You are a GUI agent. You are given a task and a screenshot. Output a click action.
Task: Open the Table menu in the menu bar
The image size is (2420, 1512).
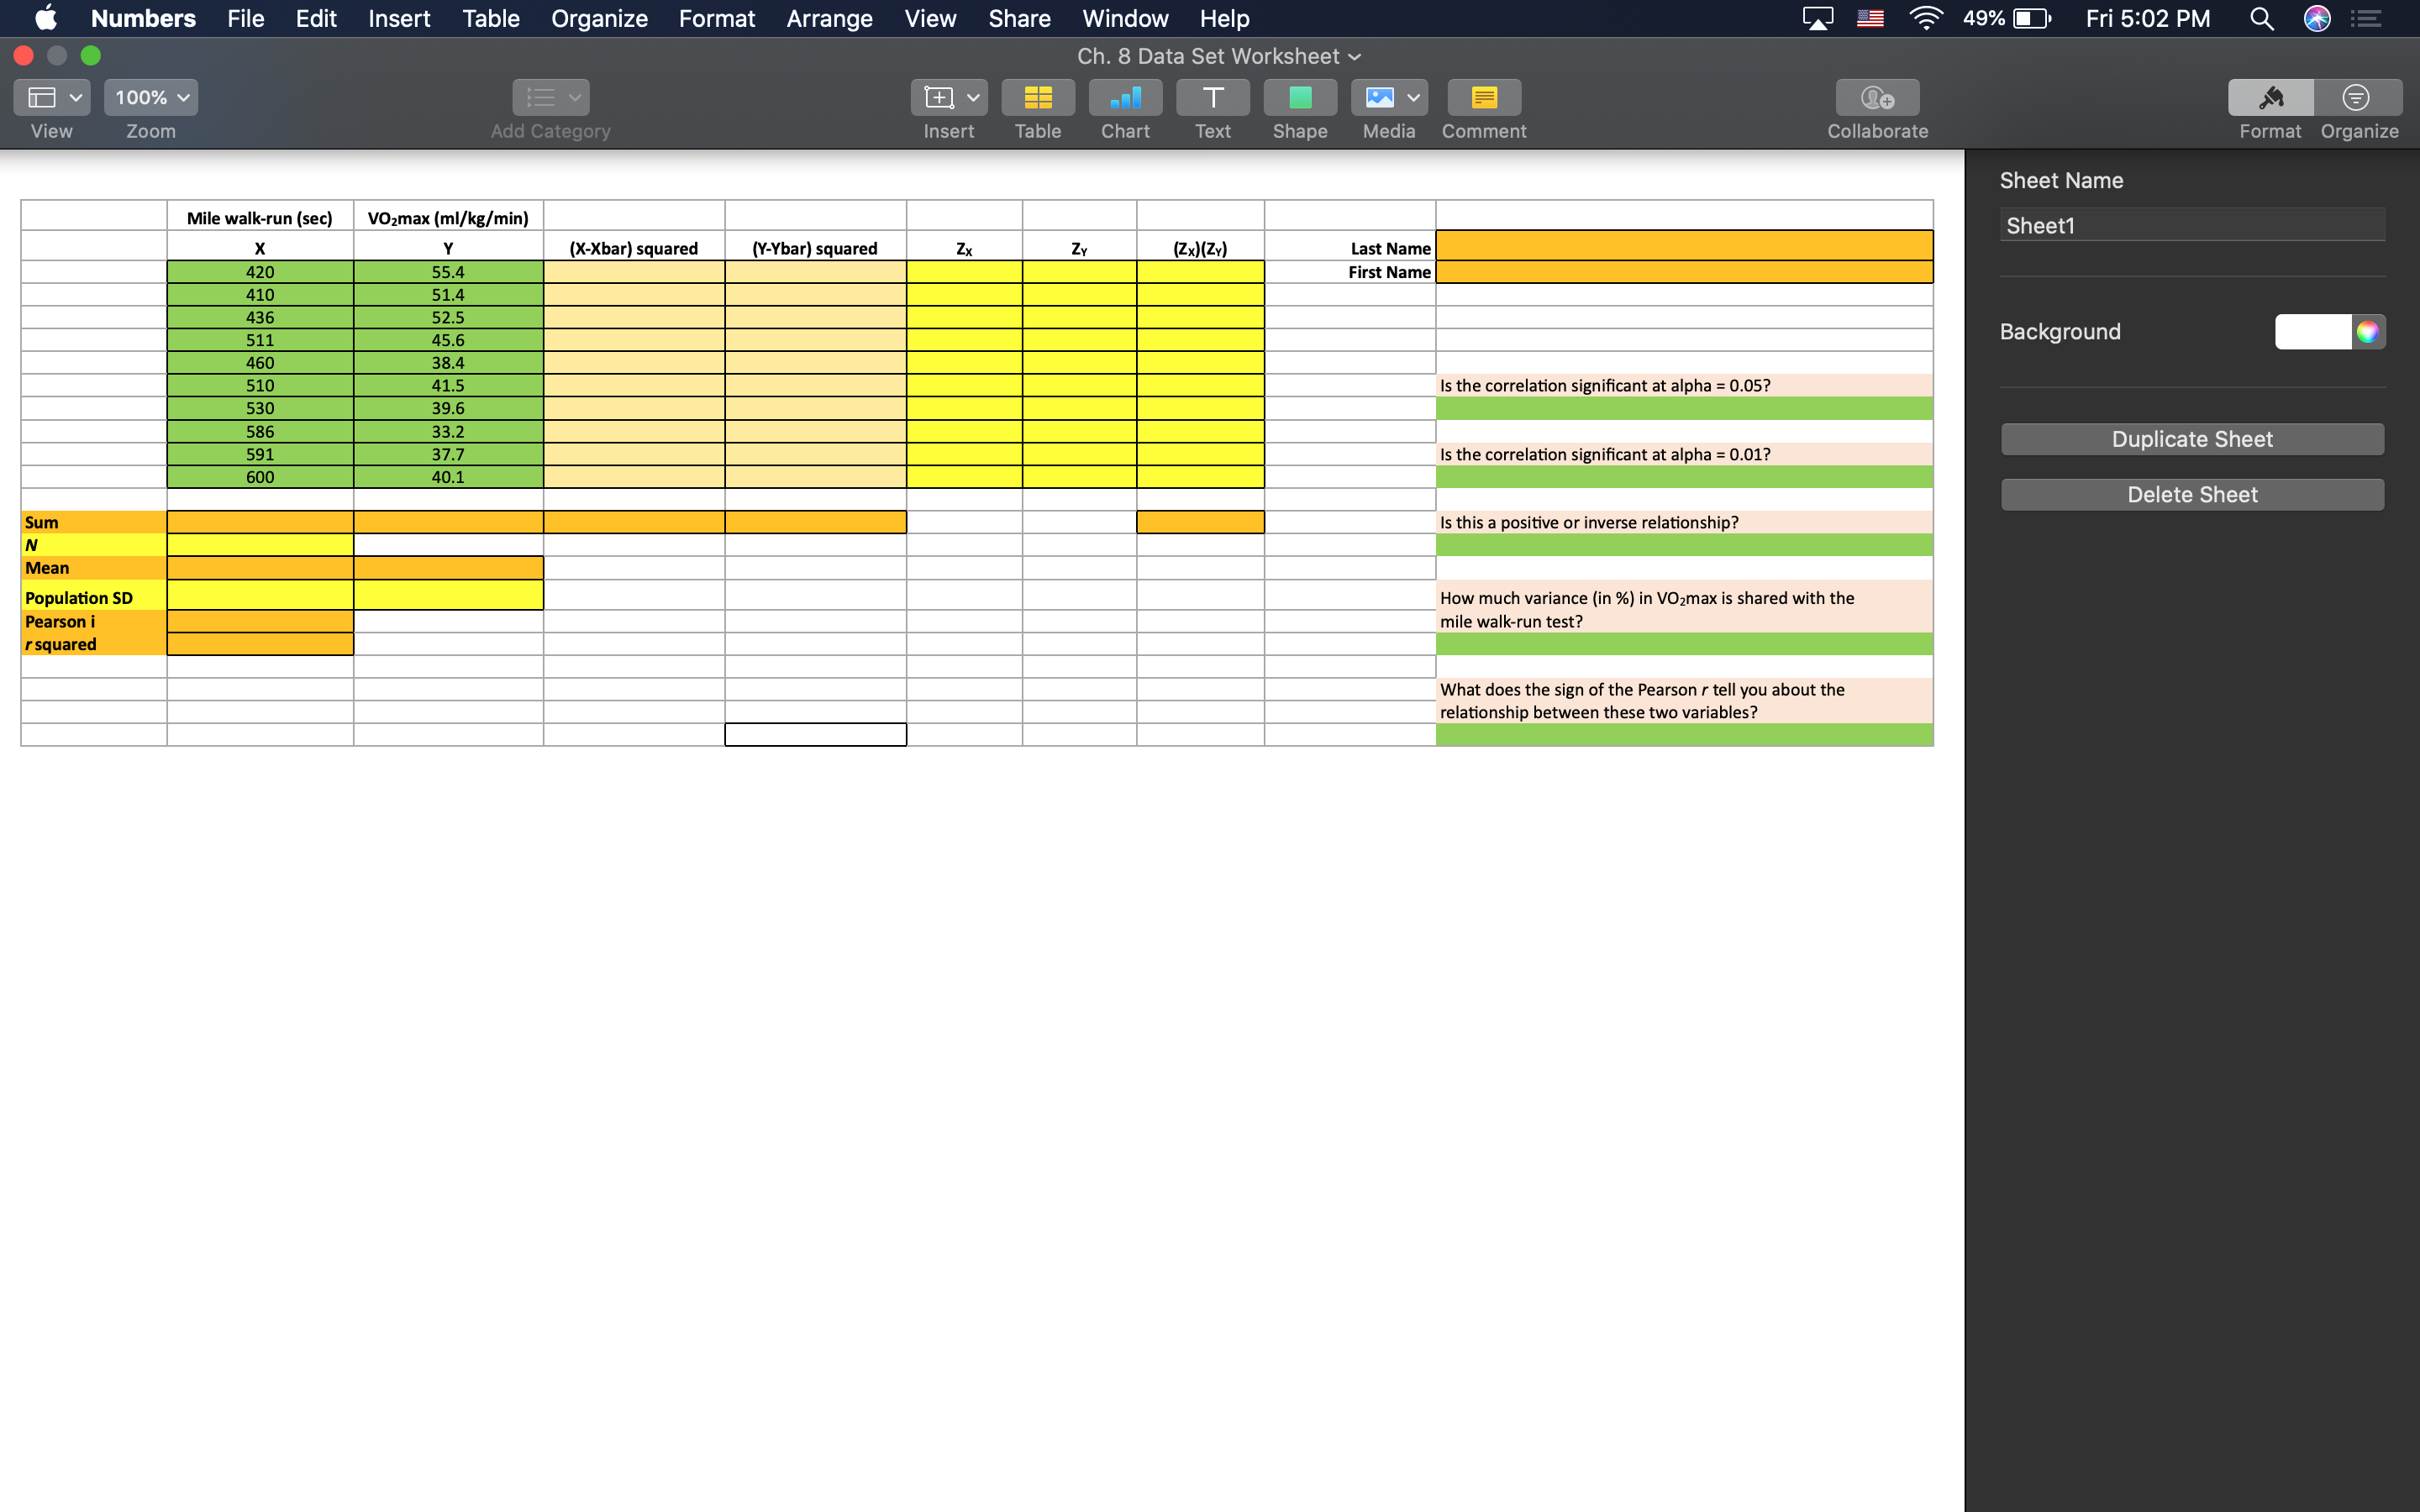(x=490, y=18)
